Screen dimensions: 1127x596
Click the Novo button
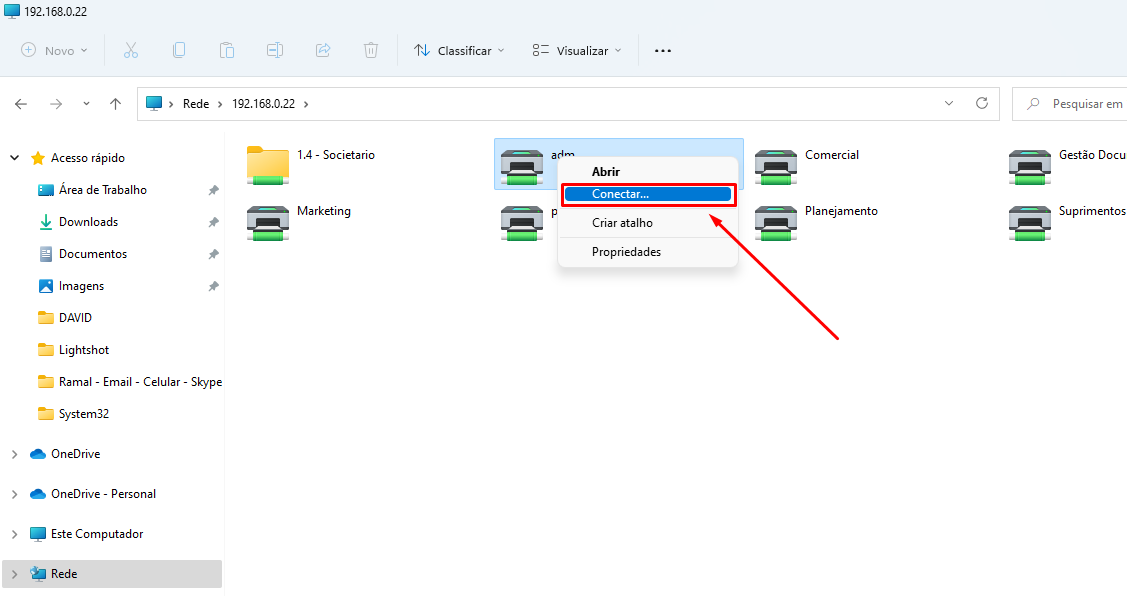[55, 50]
